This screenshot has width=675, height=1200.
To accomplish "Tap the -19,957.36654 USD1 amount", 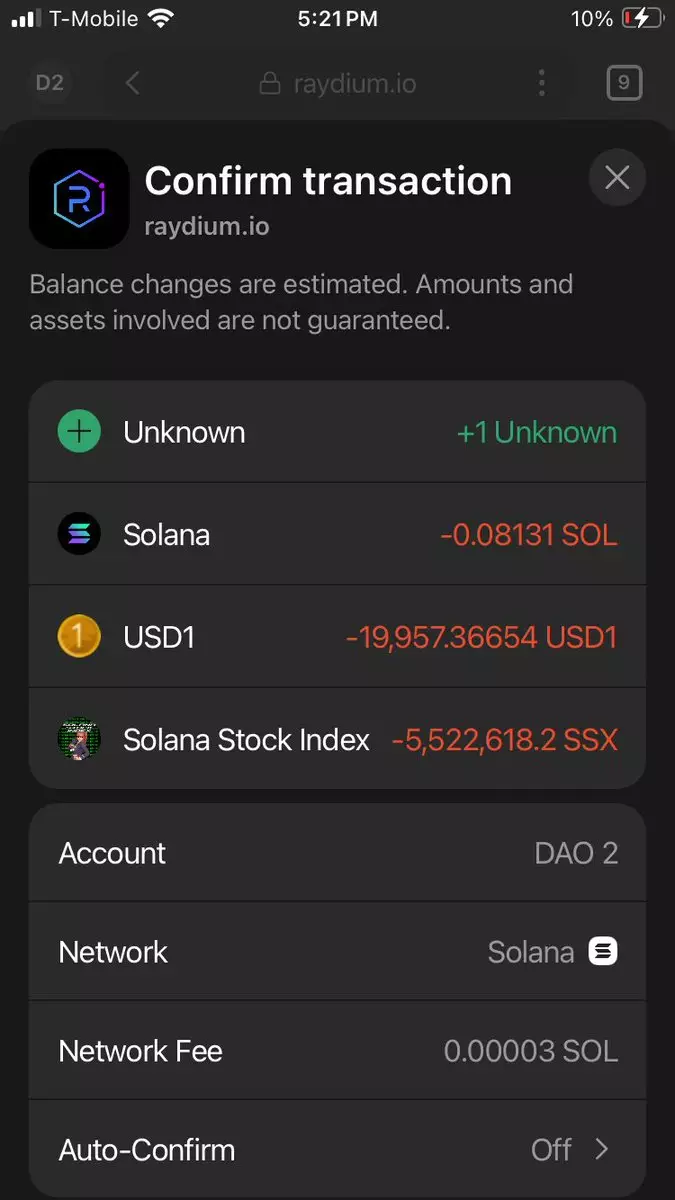I will pyautogui.click(x=481, y=637).
